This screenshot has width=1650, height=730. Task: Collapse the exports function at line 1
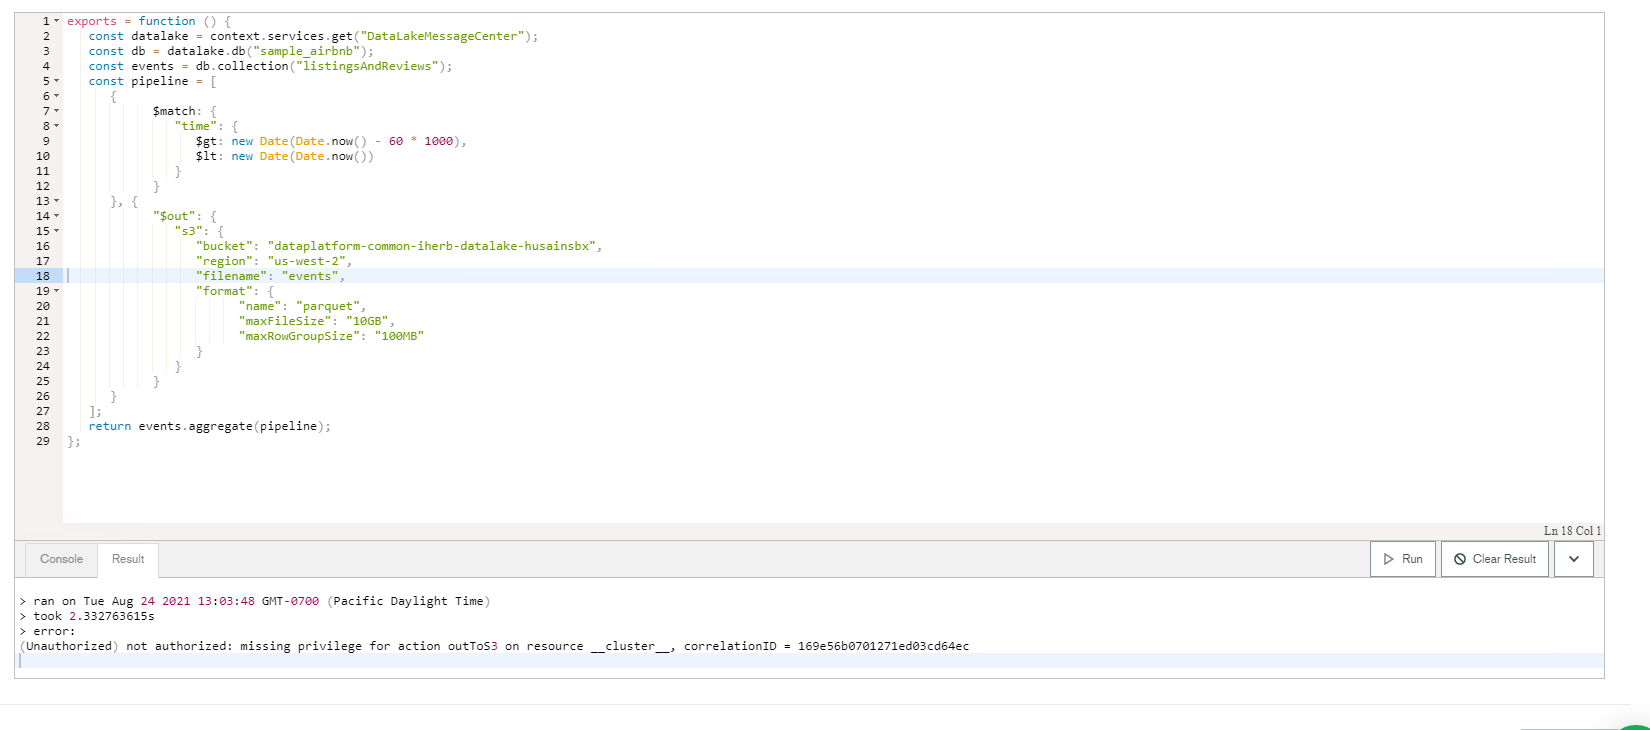pyautogui.click(x=57, y=21)
